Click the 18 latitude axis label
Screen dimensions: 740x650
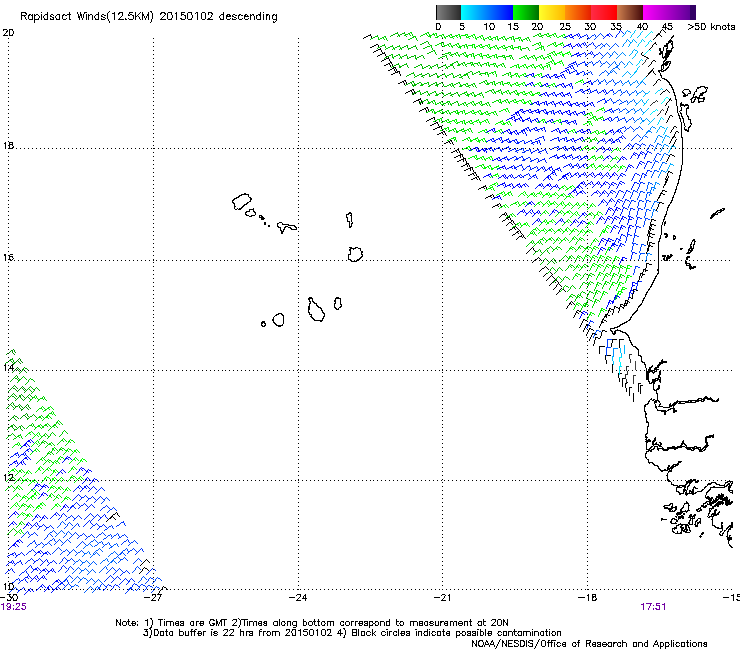coord(8,145)
